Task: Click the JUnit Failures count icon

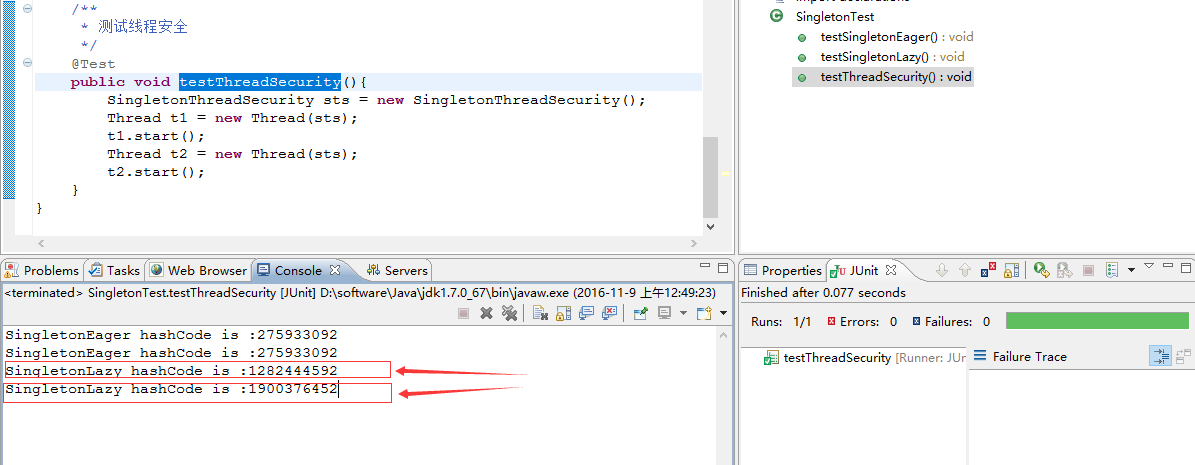Action: 917,321
